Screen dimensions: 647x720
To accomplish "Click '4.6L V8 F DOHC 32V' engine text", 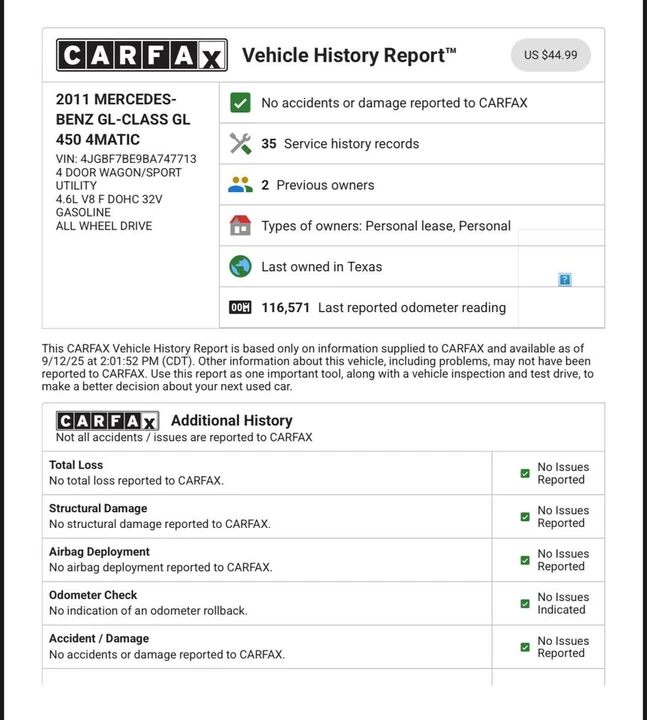I will click(109, 199).
